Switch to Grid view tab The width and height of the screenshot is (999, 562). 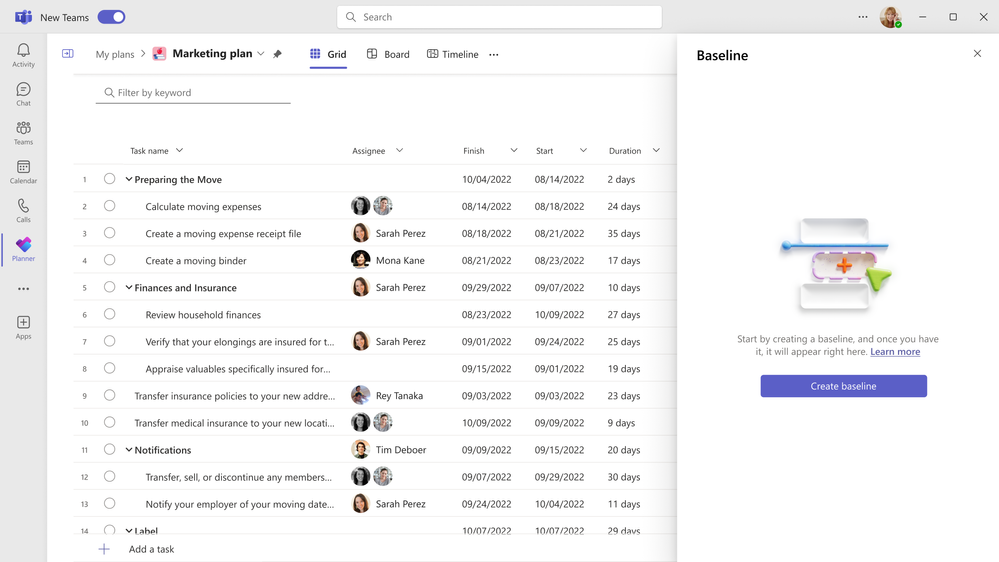(x=328, y=54)
